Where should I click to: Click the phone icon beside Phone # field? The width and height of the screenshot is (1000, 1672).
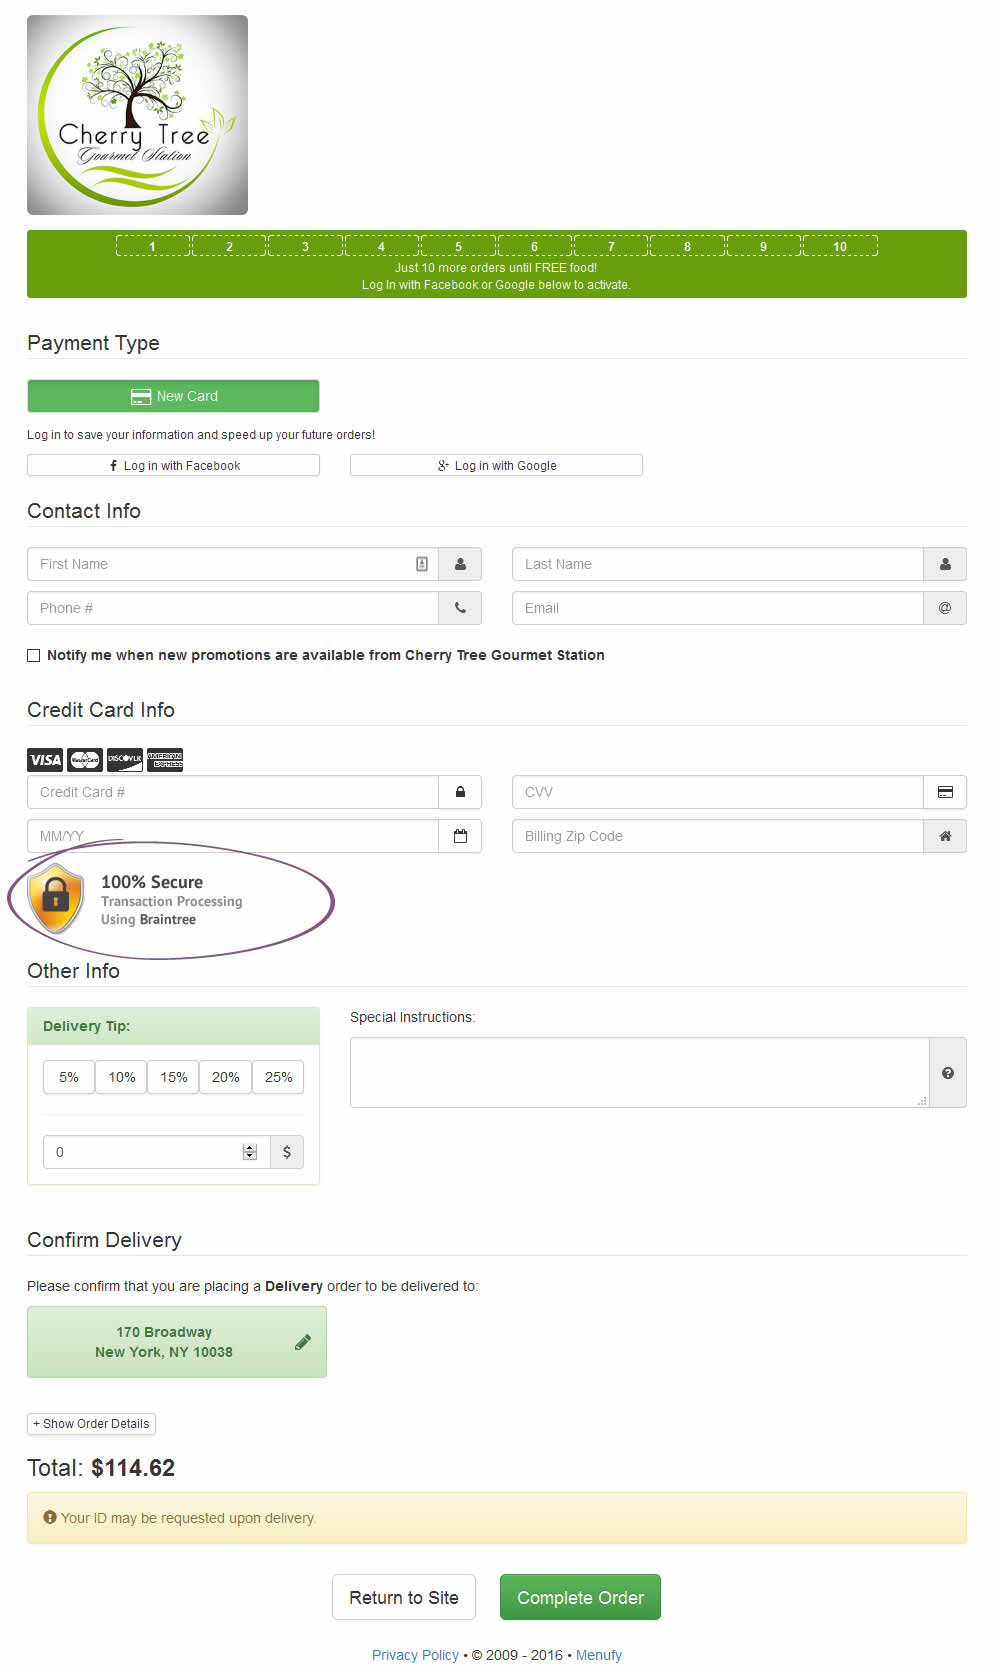click(460, 608)
